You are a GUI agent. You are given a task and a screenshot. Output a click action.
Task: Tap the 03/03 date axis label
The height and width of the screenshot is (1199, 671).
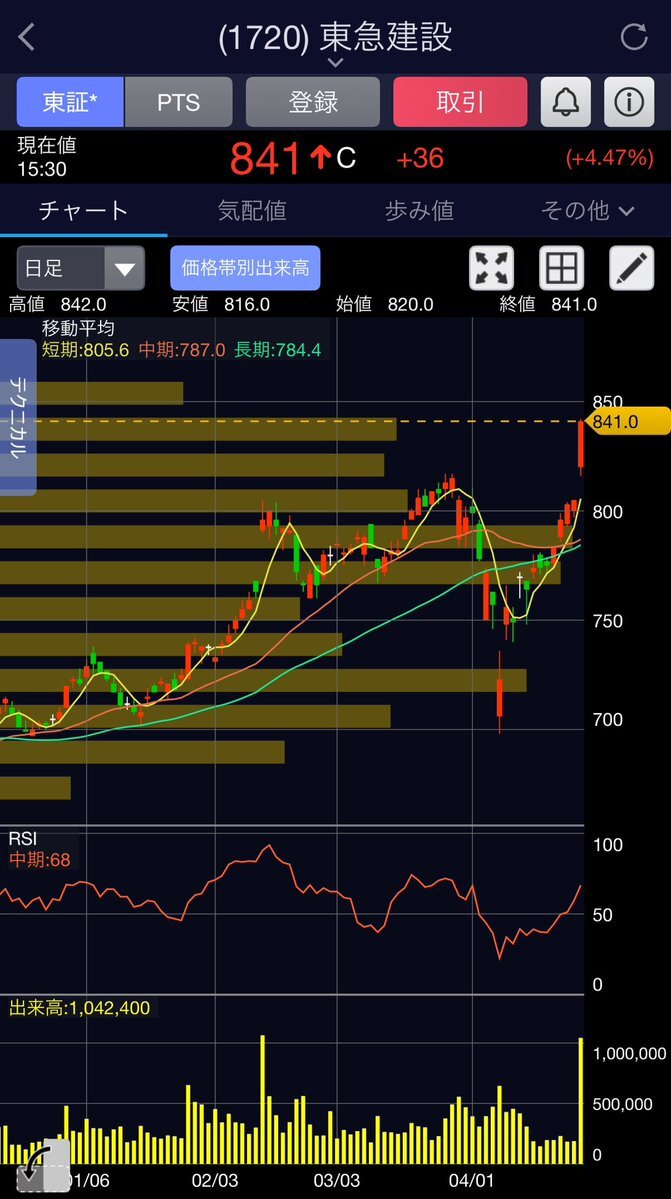coord(337,1180)
